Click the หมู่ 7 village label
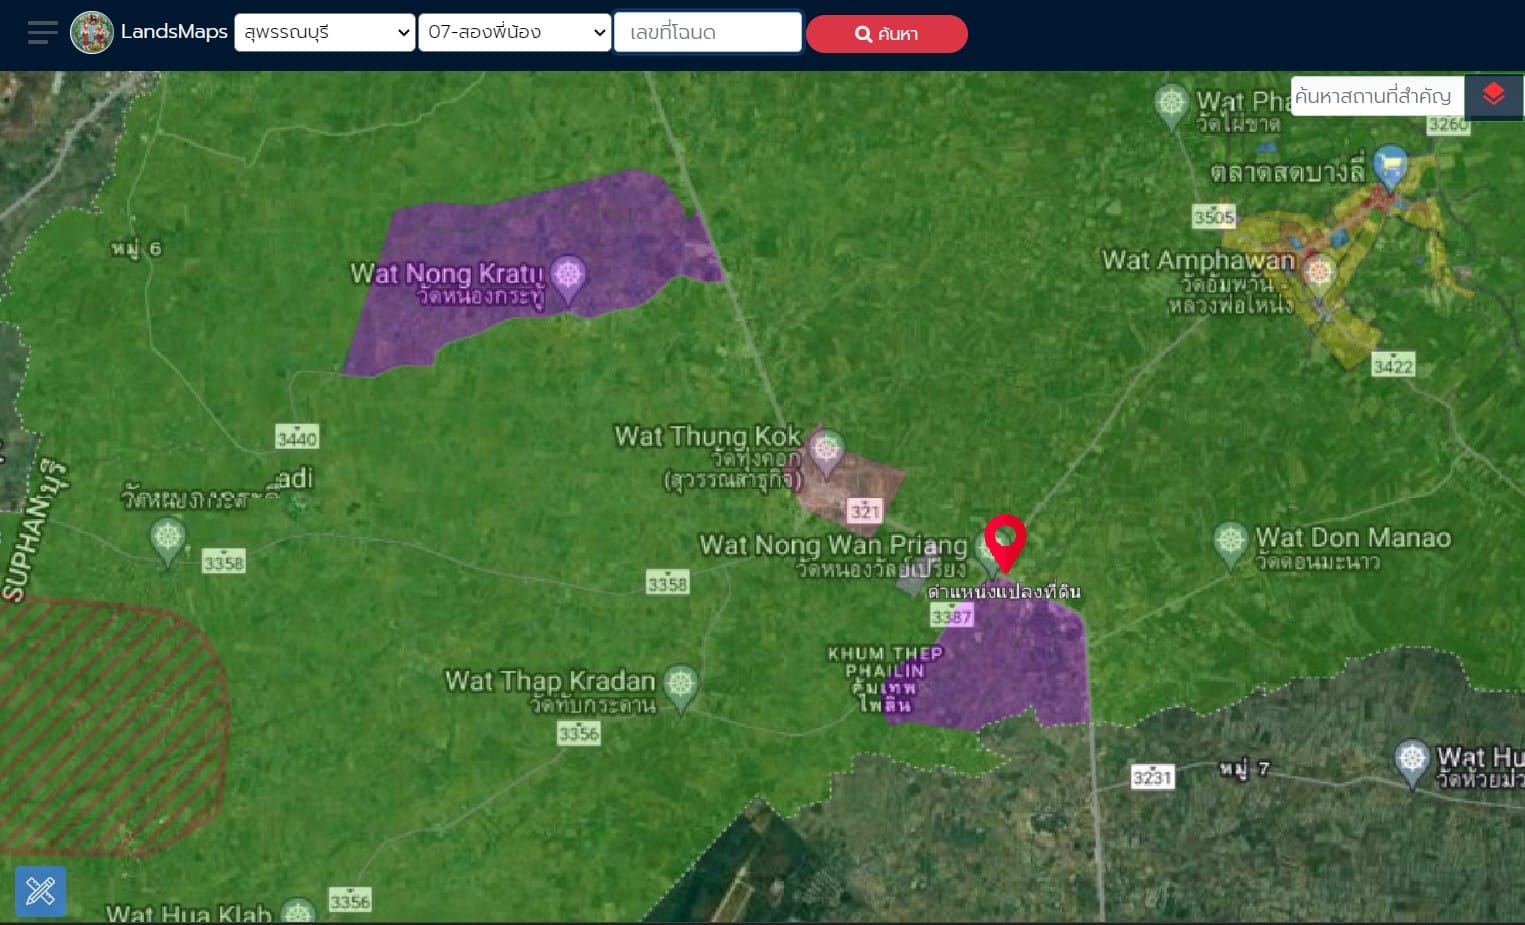 [1244, 768]
